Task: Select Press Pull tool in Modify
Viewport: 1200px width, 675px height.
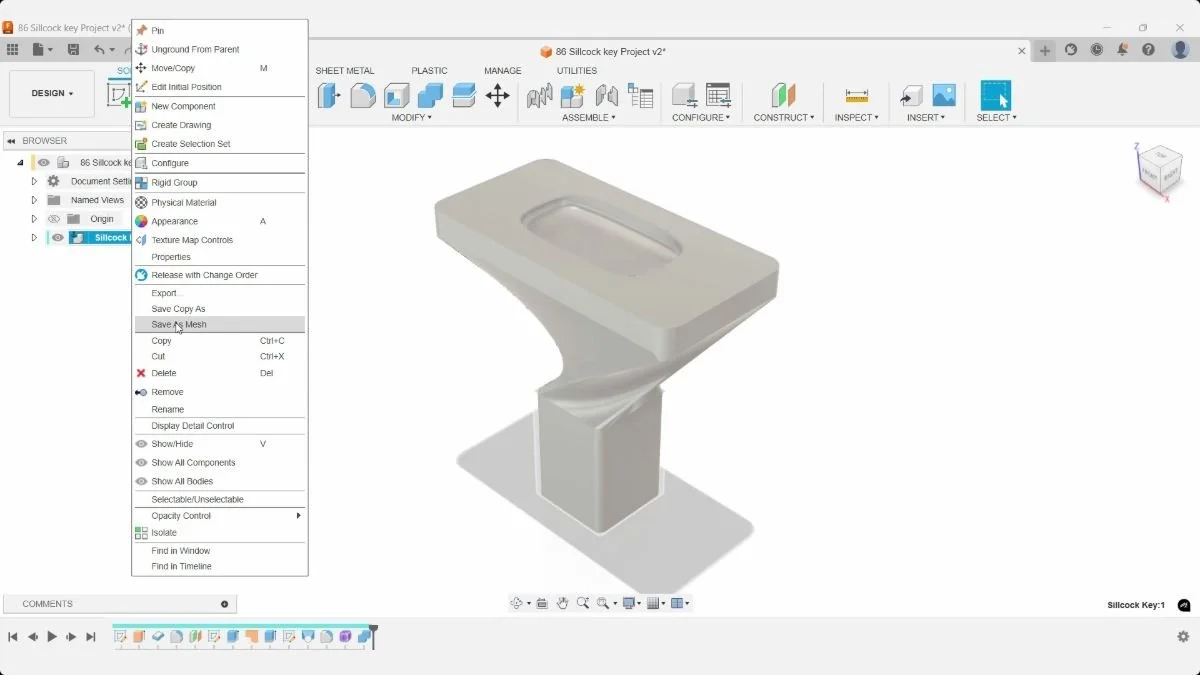Action: click(329, 95)
